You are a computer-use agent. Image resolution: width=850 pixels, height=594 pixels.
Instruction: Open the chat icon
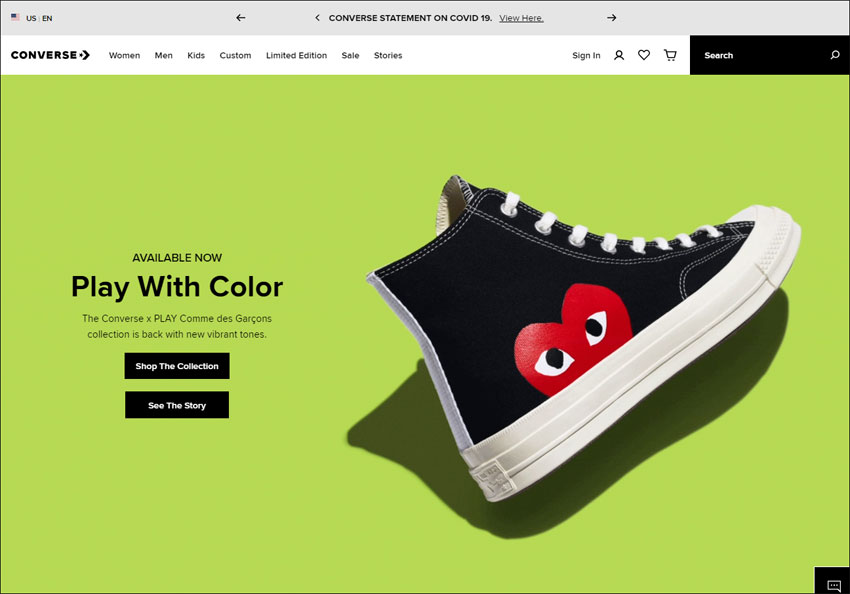coord(834,585)
